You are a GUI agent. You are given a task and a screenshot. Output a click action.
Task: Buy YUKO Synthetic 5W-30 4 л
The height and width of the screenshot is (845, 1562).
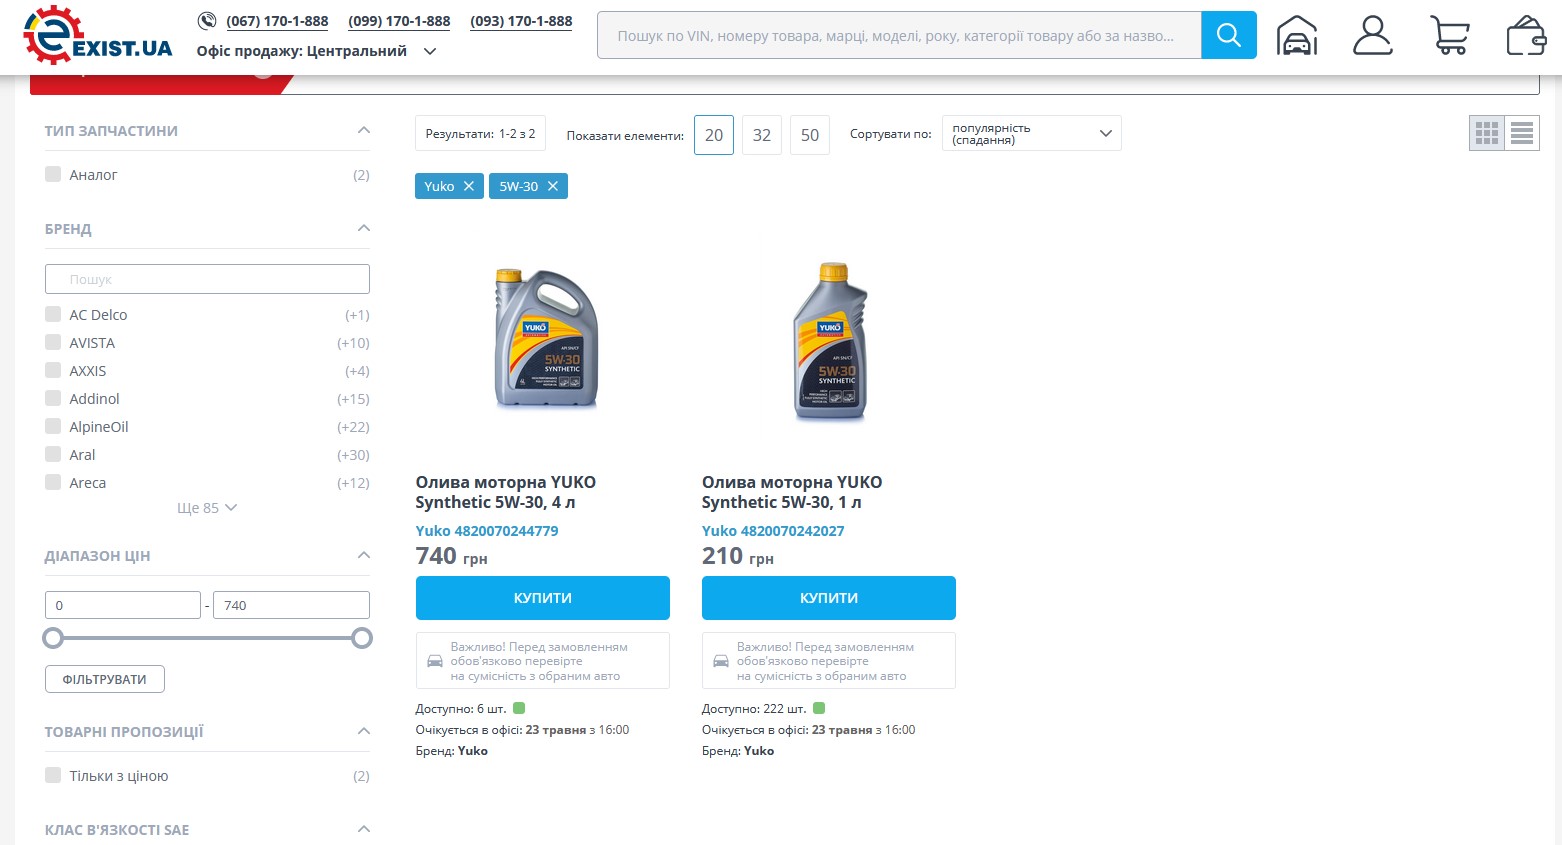[x=543, y=598]
